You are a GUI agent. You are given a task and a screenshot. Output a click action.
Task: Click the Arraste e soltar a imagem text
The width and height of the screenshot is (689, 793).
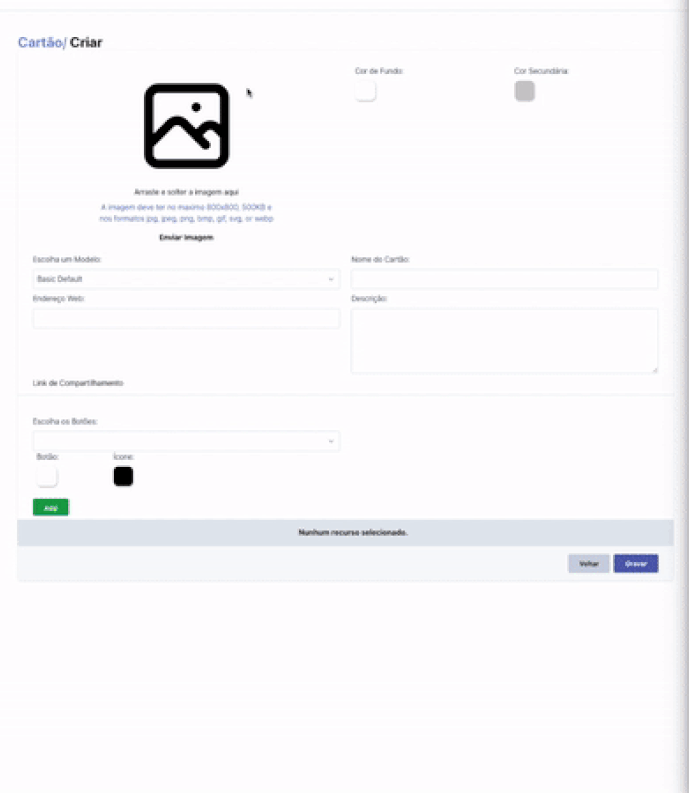pyautogui.click(x=186, y=192)
